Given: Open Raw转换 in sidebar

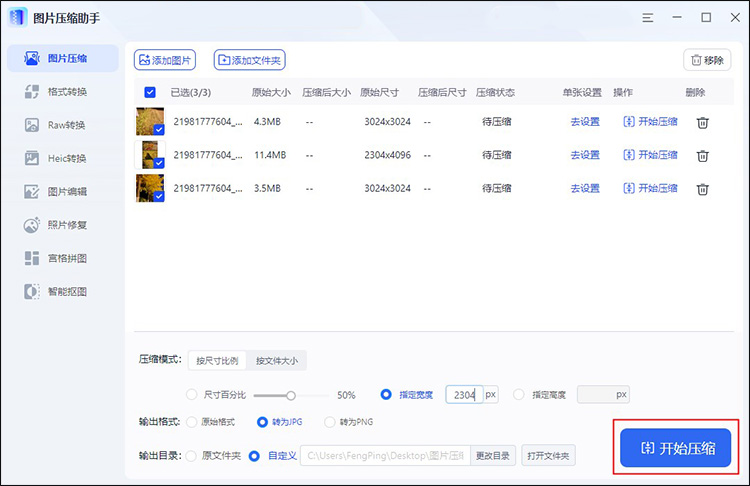Looking at the screenshot, I should [63, 125].
